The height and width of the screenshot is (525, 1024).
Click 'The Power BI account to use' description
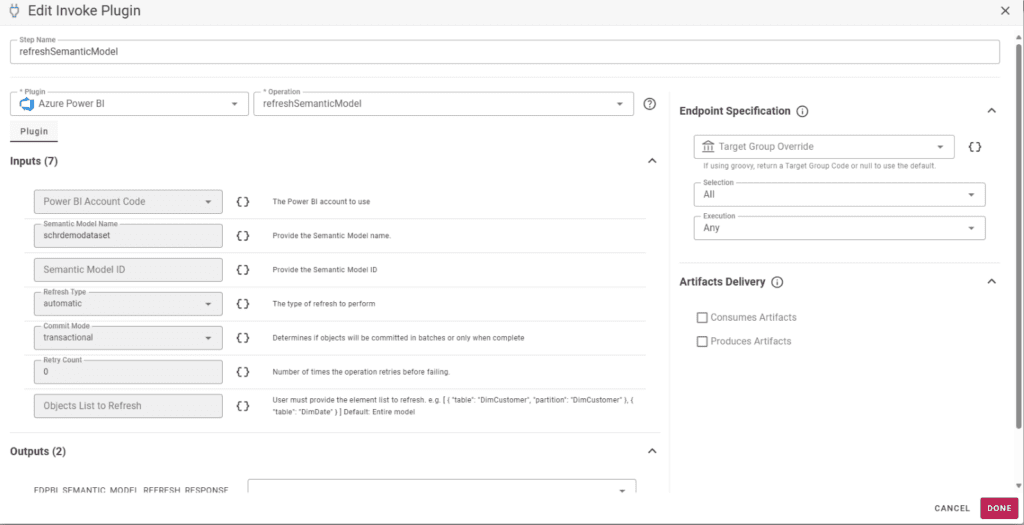[321, 202]
